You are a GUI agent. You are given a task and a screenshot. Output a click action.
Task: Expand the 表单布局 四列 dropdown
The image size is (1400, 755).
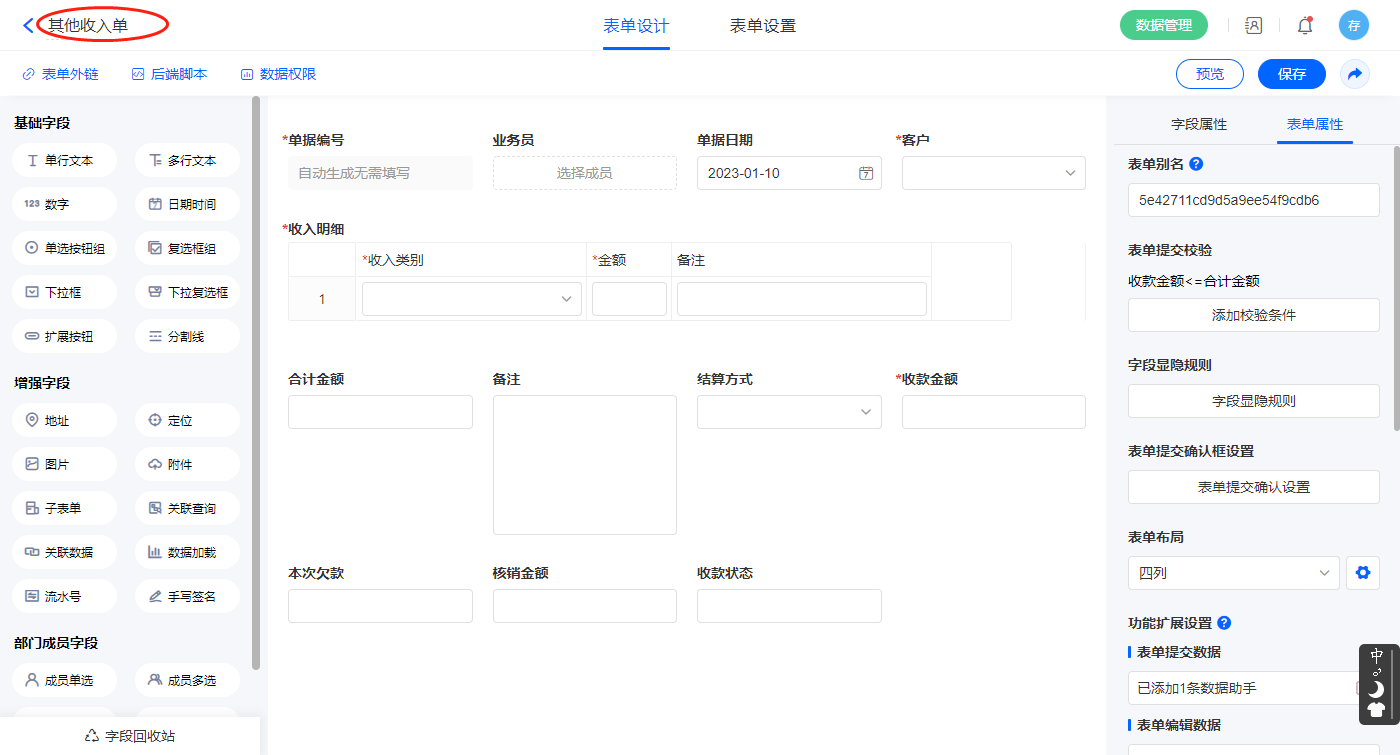[x=1233, y=573]
